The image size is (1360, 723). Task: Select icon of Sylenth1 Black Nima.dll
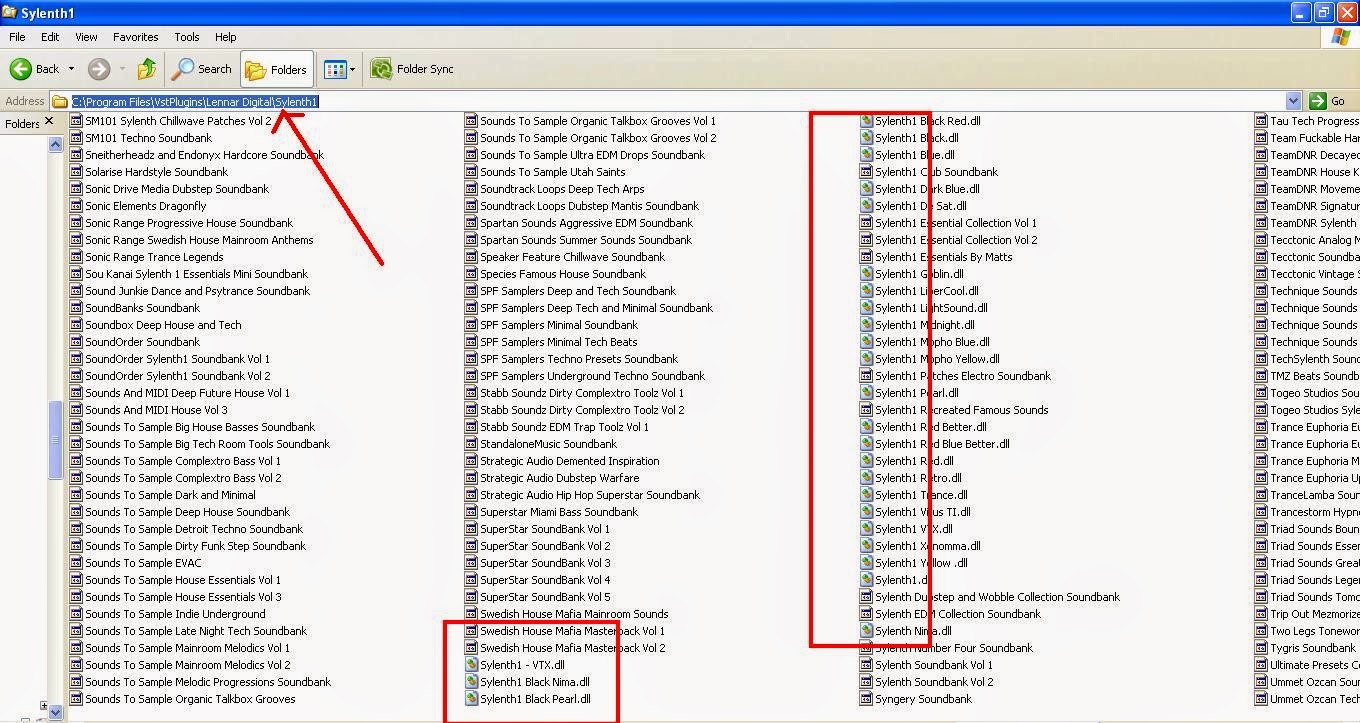pyautogui.click(x=472, y=682)
